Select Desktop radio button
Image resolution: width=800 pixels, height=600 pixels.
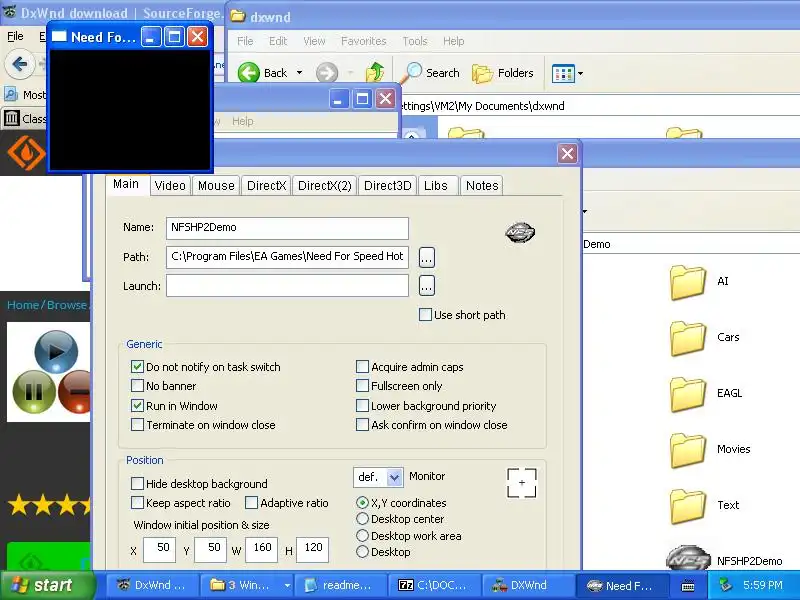[362, 552]
